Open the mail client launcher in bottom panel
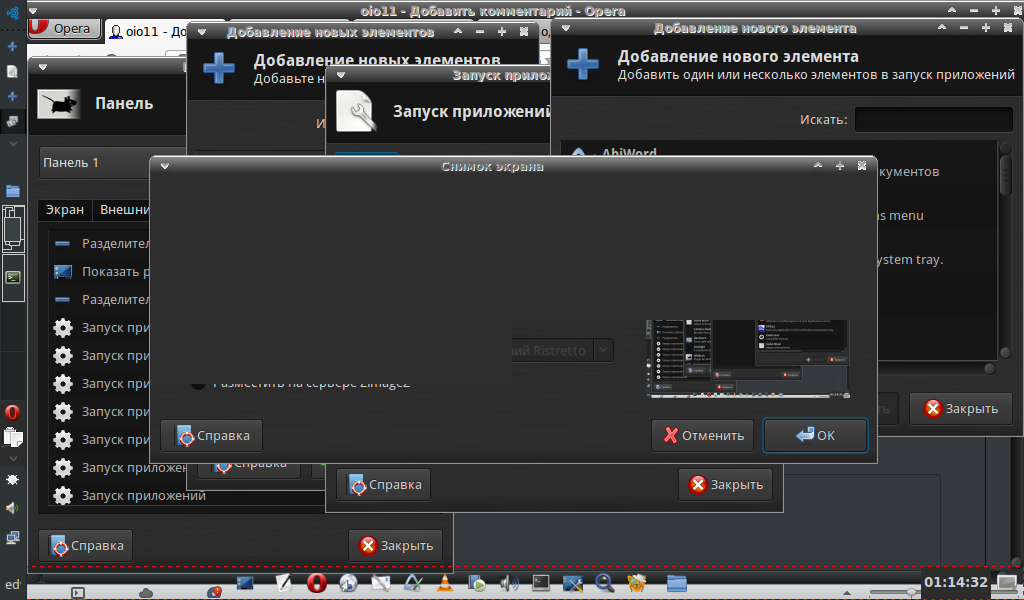Screen dimensions: 1024x600 (x=381, y=582)
